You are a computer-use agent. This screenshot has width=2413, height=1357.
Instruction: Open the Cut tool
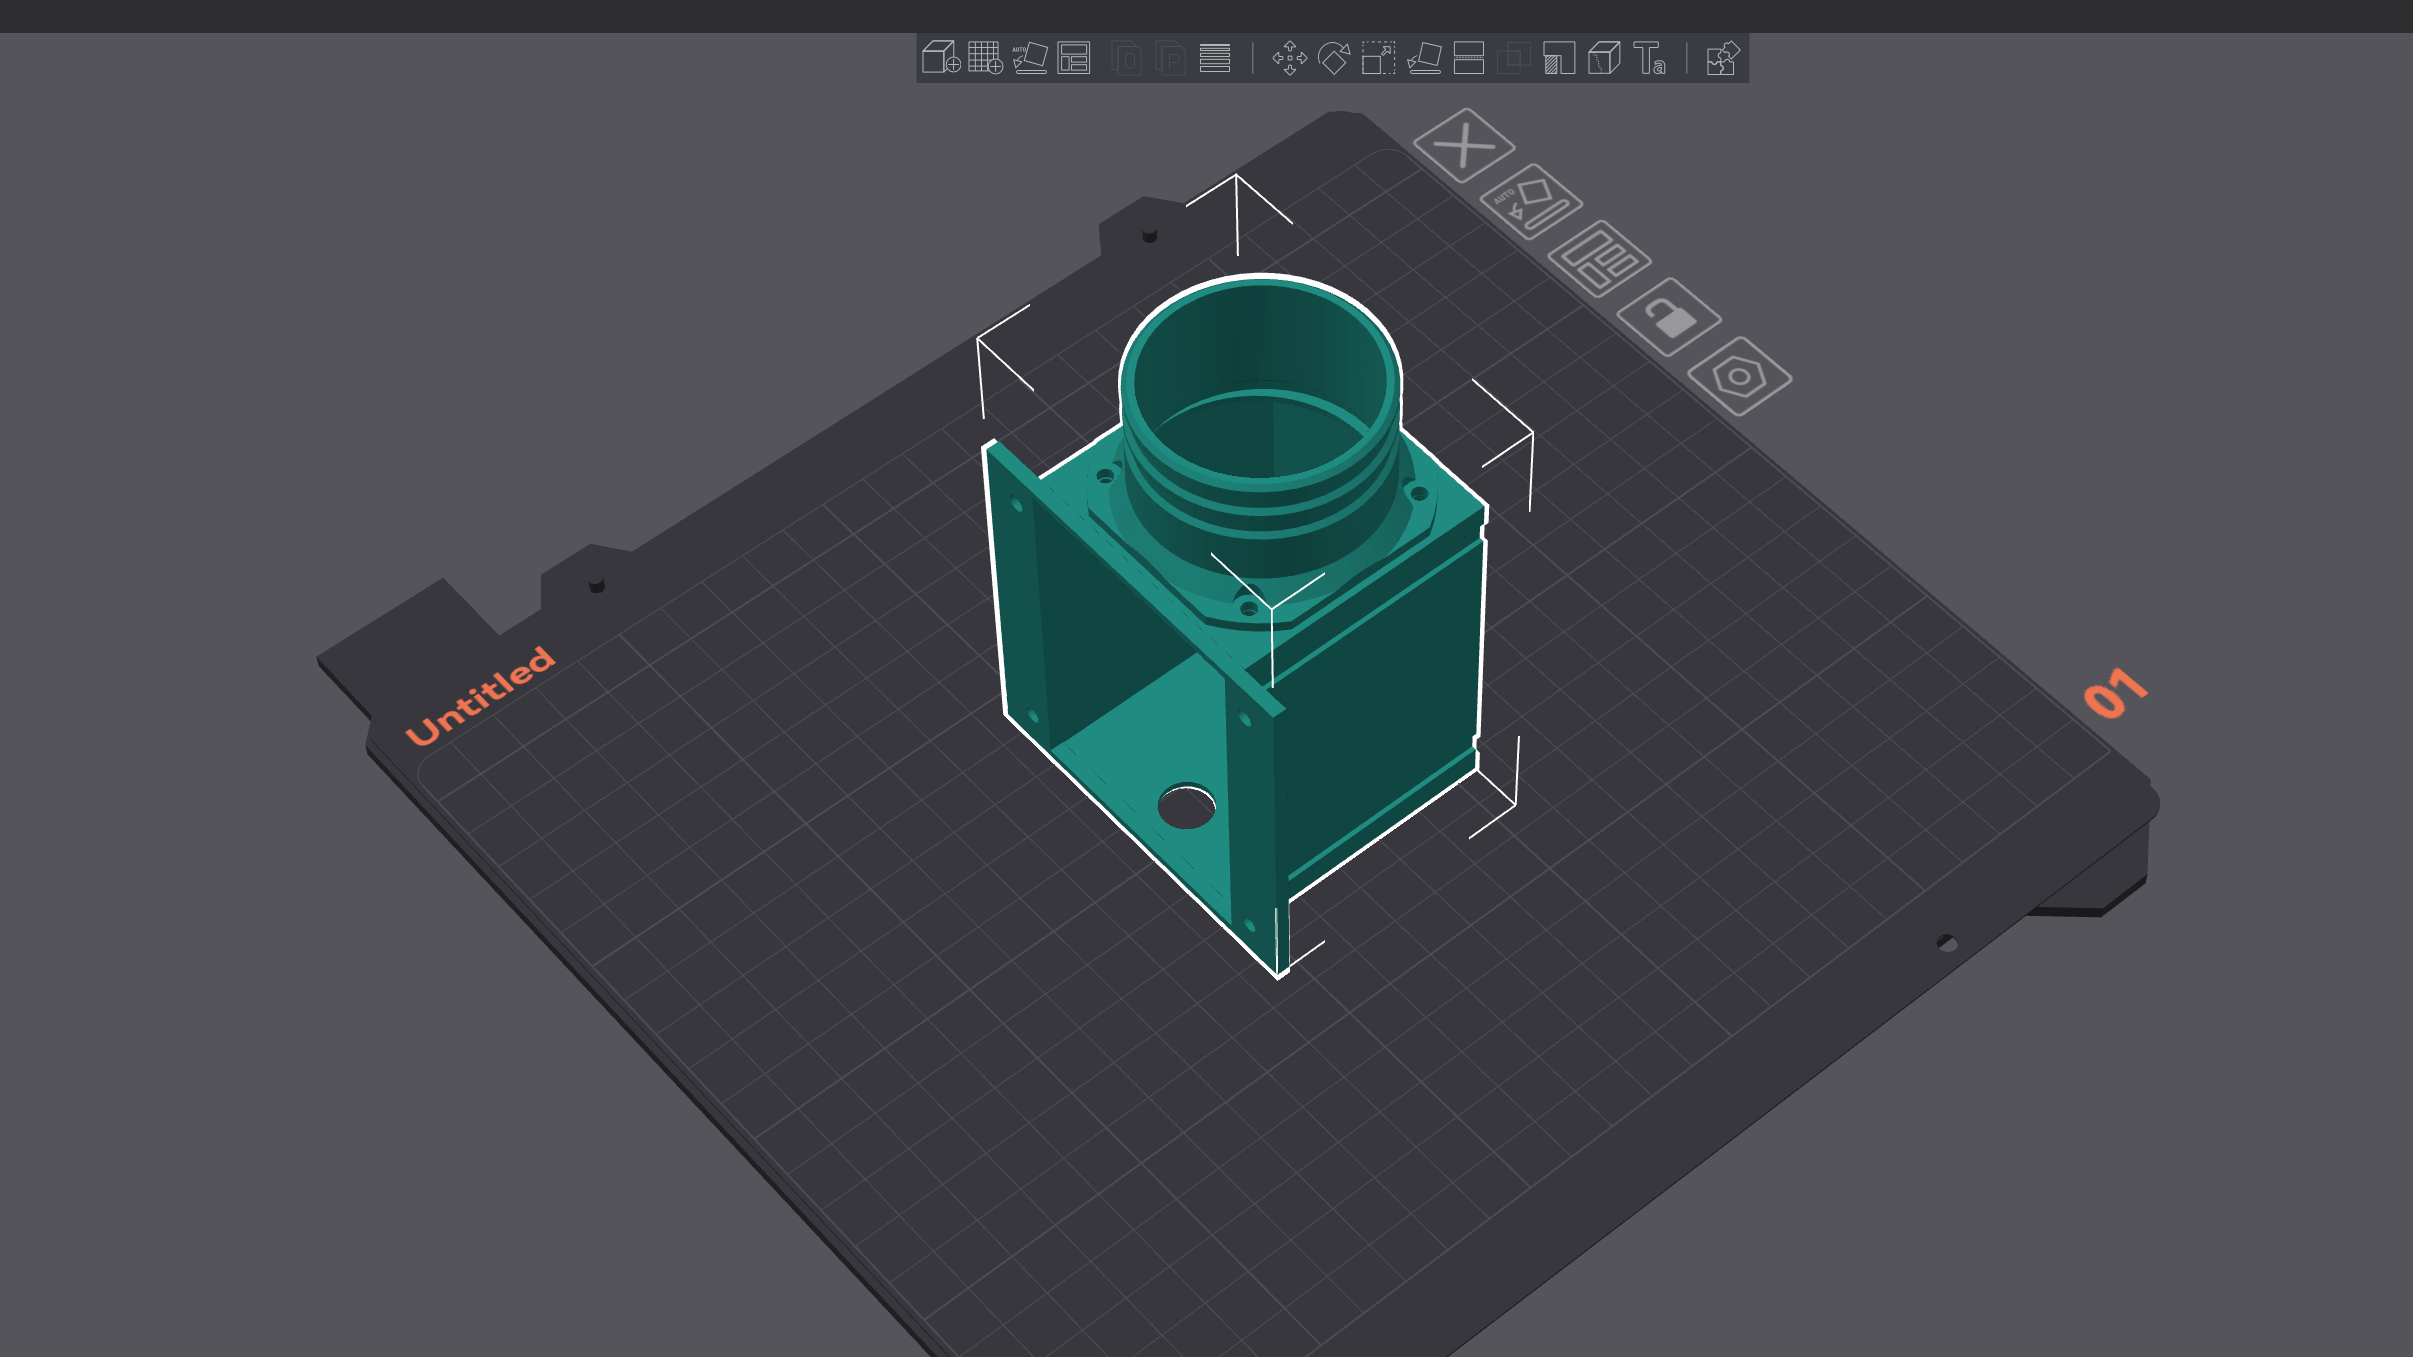(x=1468, y=58)
